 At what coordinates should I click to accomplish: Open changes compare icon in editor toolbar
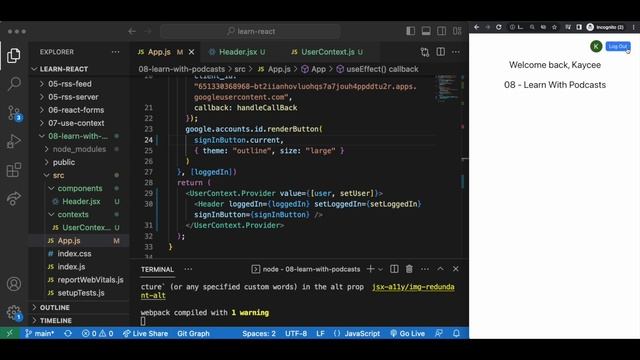coord(425,52)
